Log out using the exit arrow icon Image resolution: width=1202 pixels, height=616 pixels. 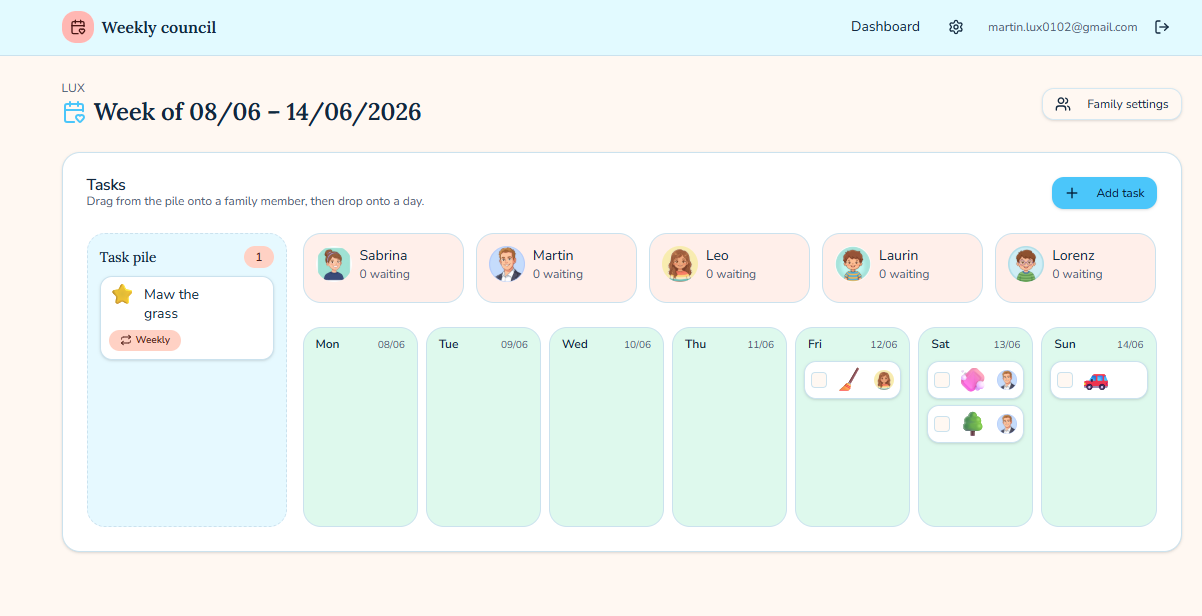coord(1162,27)
